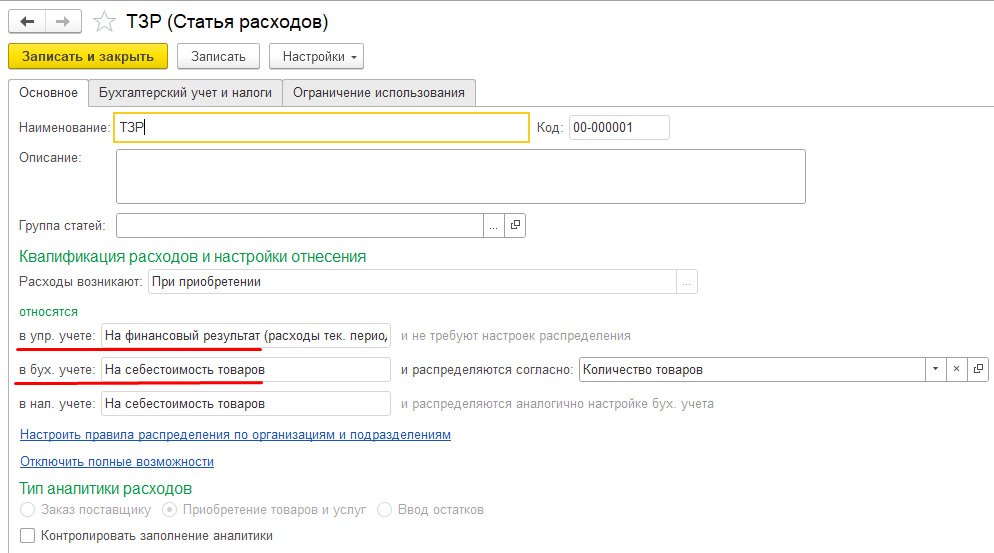Open Ограничение использования tab
The width and height of the screenshot is (994, 553).
point(378,93)
